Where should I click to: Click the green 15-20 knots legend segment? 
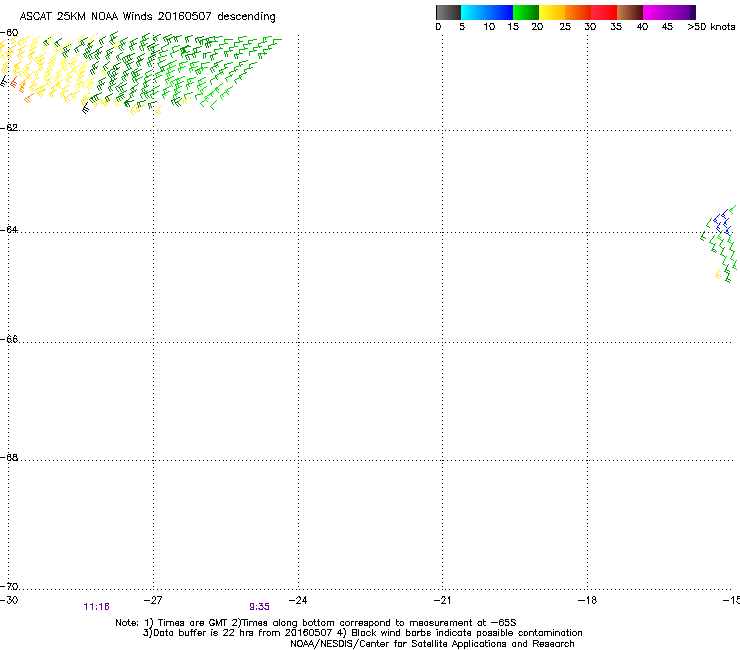tap(526, 12)
